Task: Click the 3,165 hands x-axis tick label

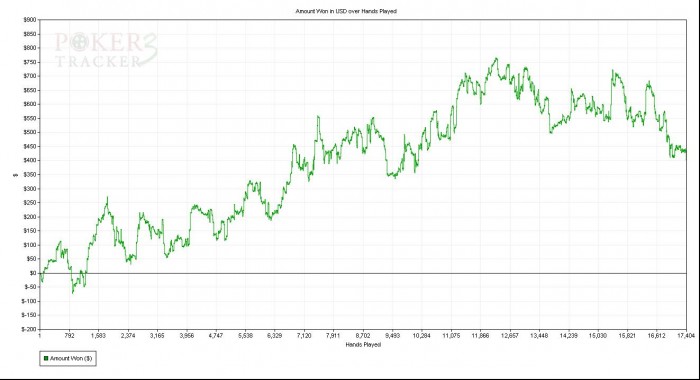Action: click(x=157, y=336)
